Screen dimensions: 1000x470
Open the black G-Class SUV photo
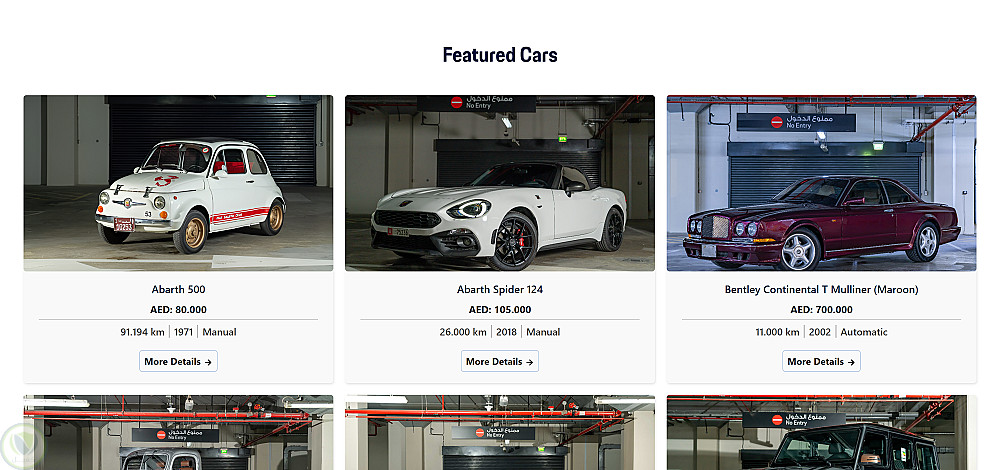821,432
